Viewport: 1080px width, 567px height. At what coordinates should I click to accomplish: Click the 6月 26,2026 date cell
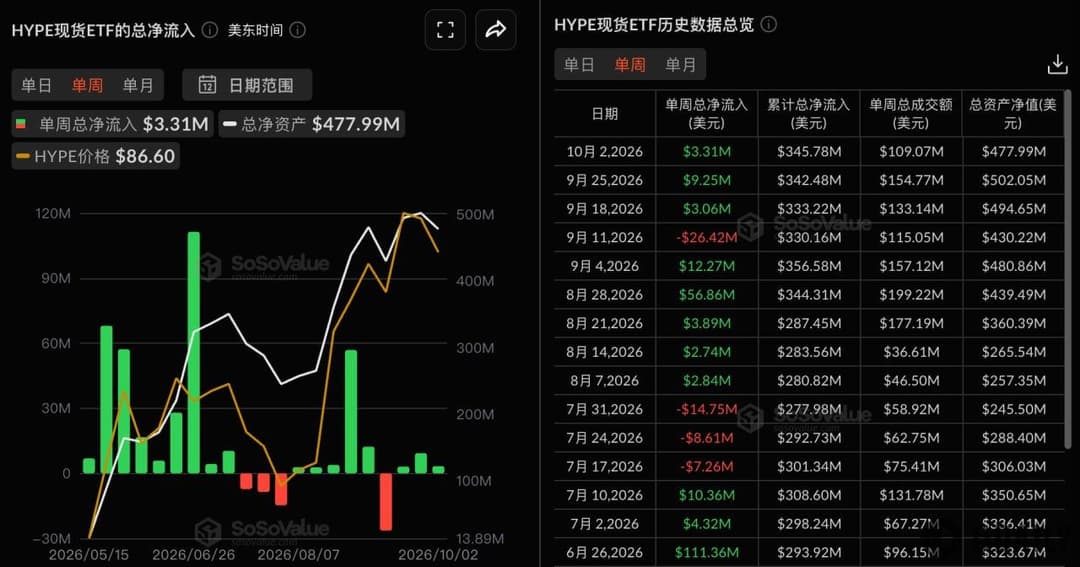pyautogui.click(x=605, y=553)
